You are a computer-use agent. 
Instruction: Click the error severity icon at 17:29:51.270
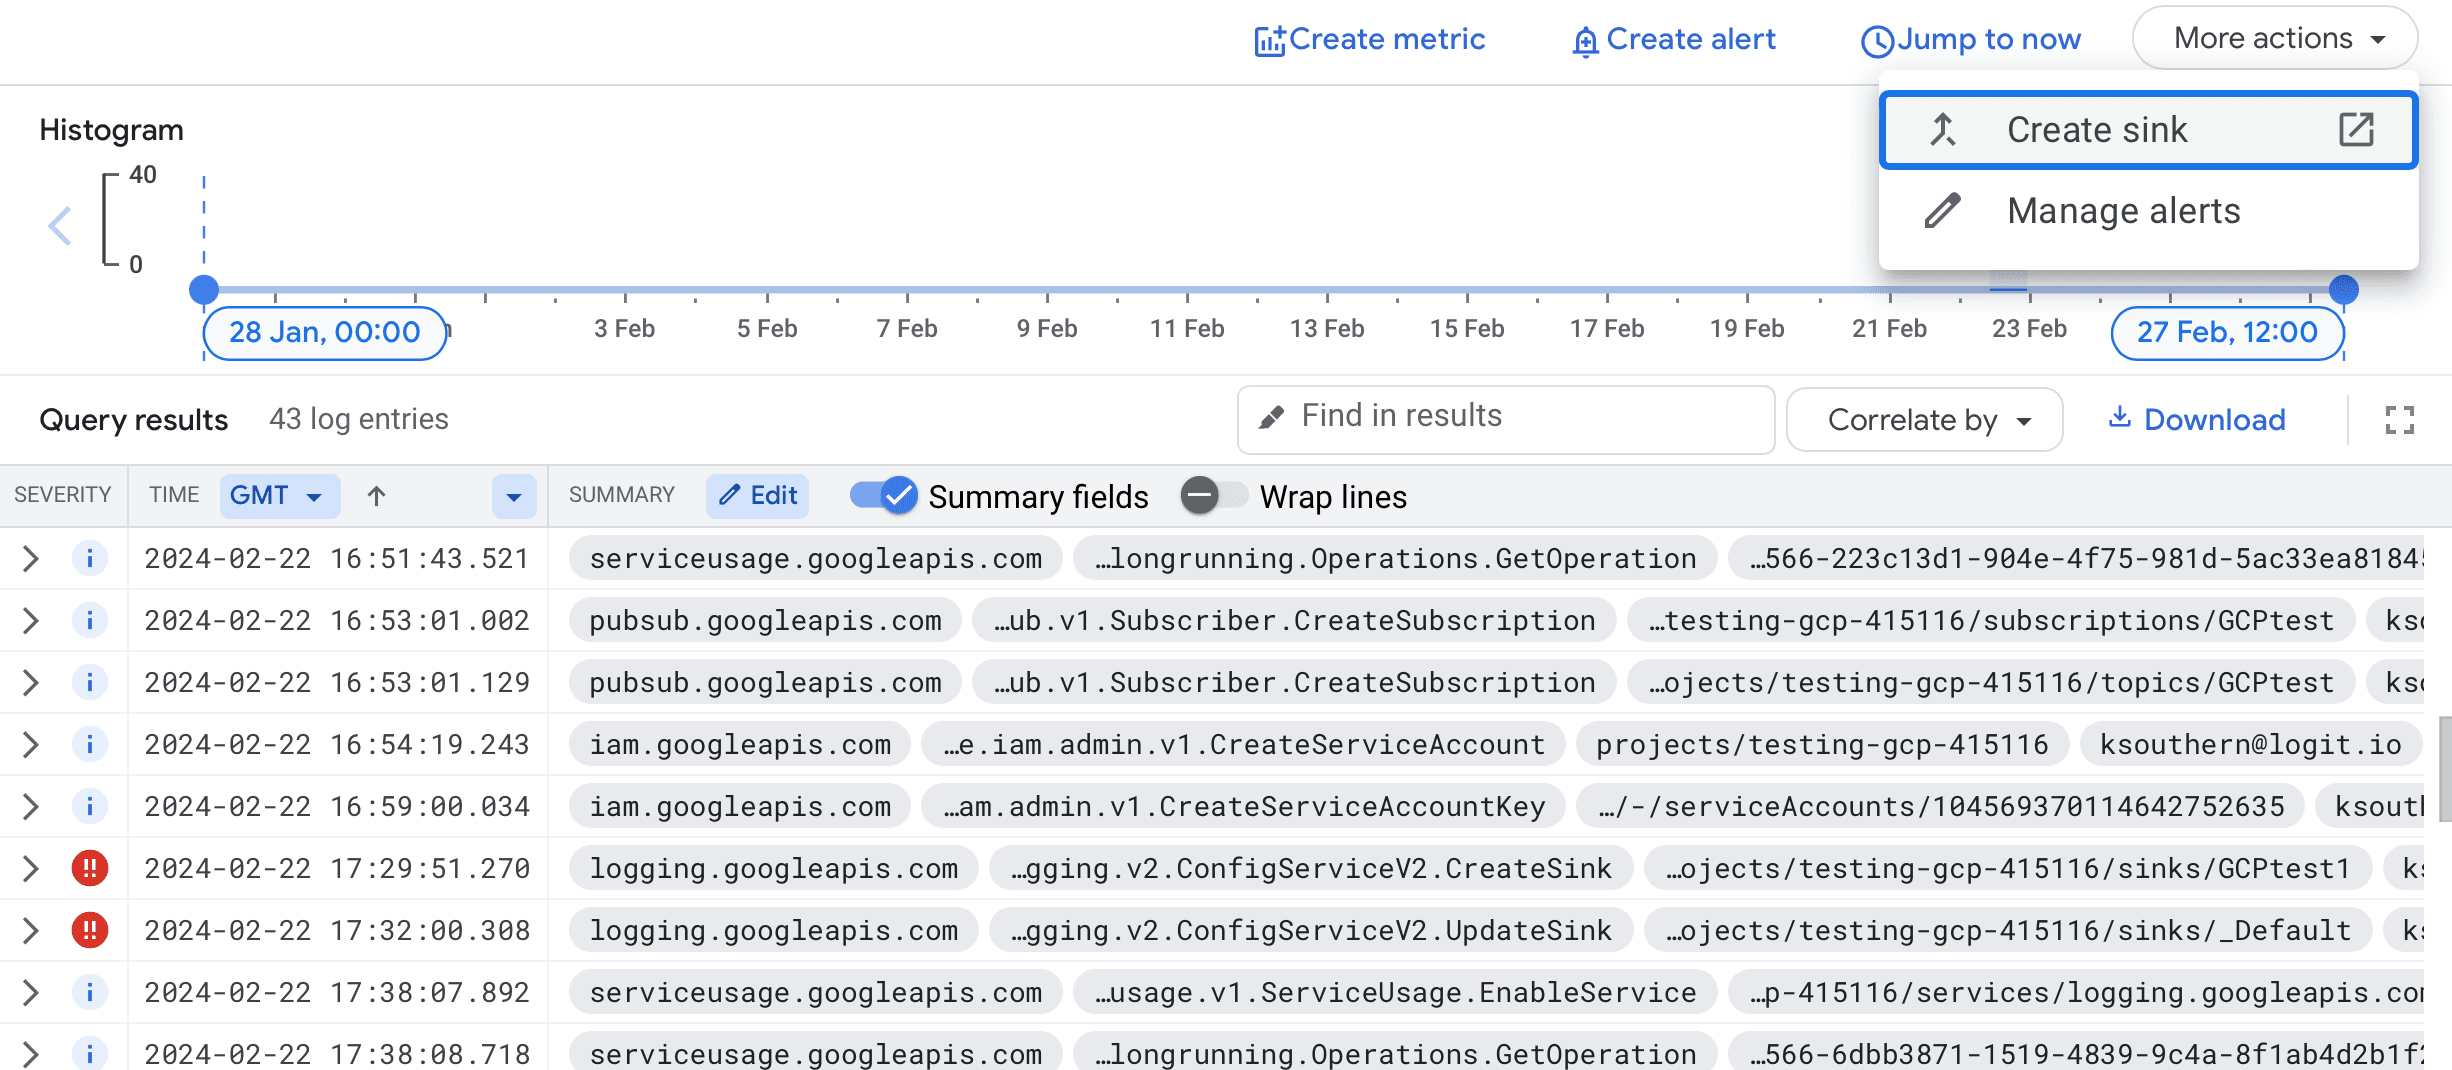coord(90,868)
